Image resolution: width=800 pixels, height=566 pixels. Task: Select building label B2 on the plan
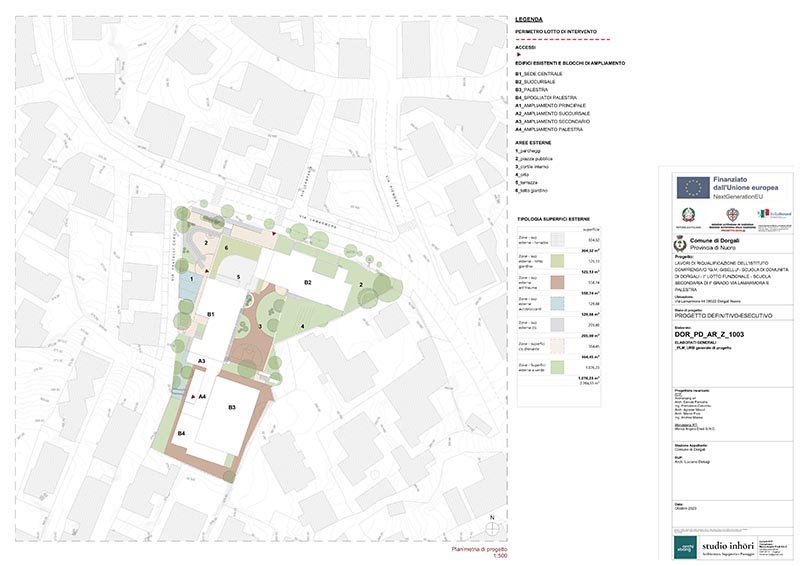coord(309,285)
